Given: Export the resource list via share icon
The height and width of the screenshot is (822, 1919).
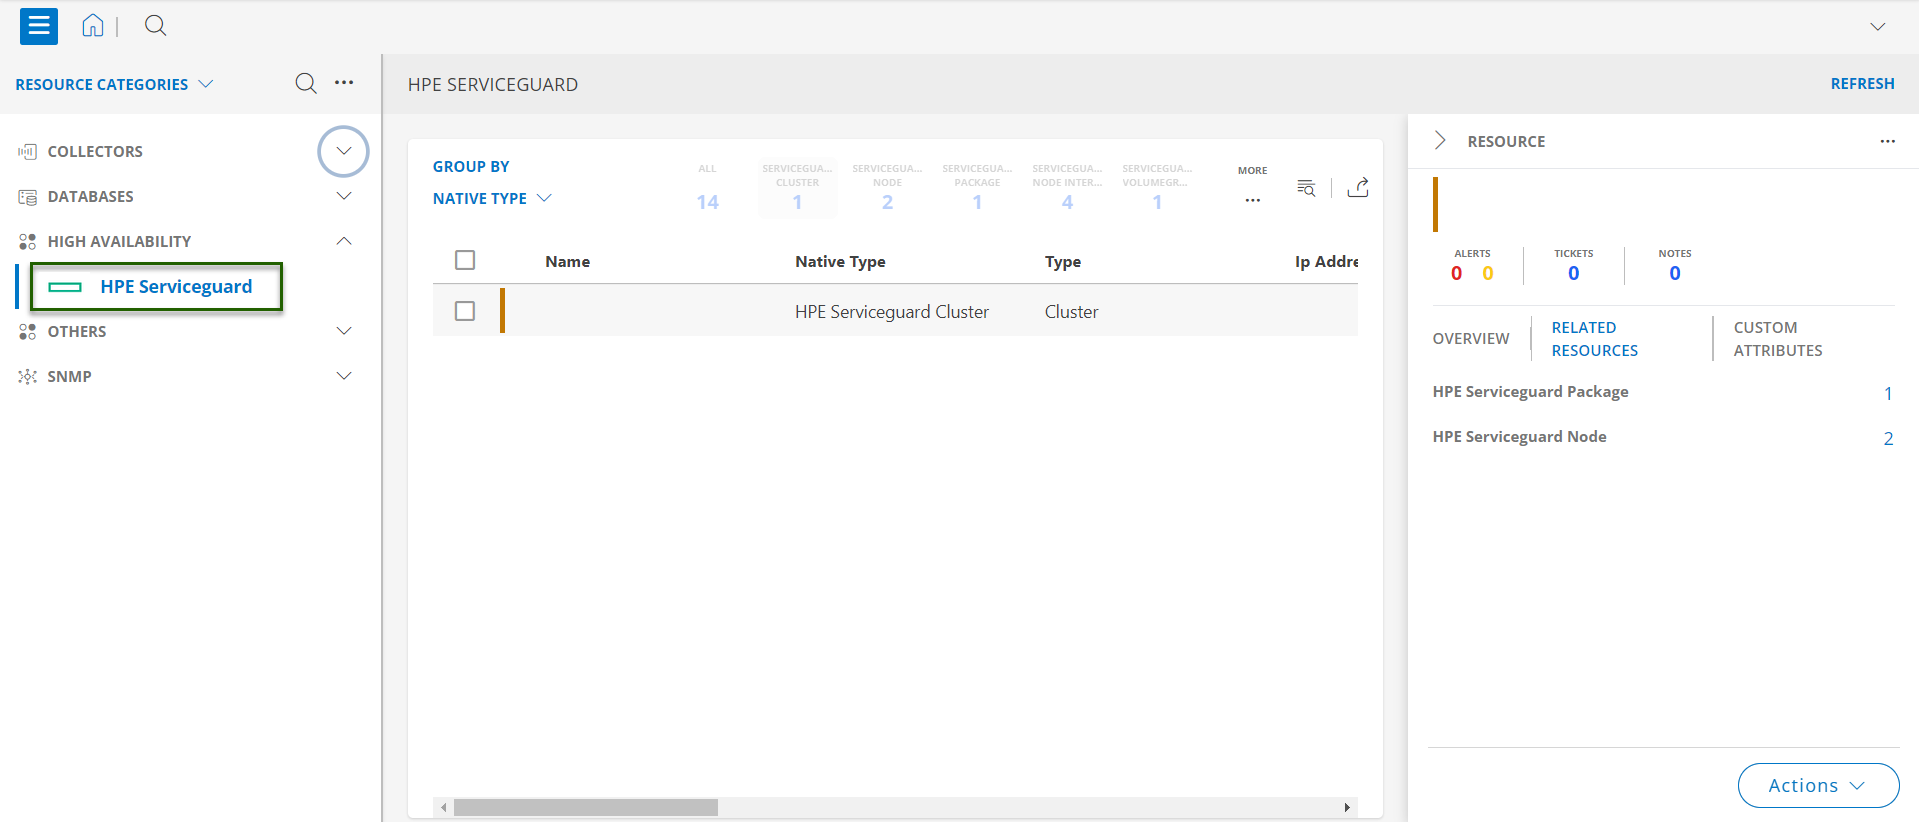Looking at the screenshot, I should coord(1357,187).
